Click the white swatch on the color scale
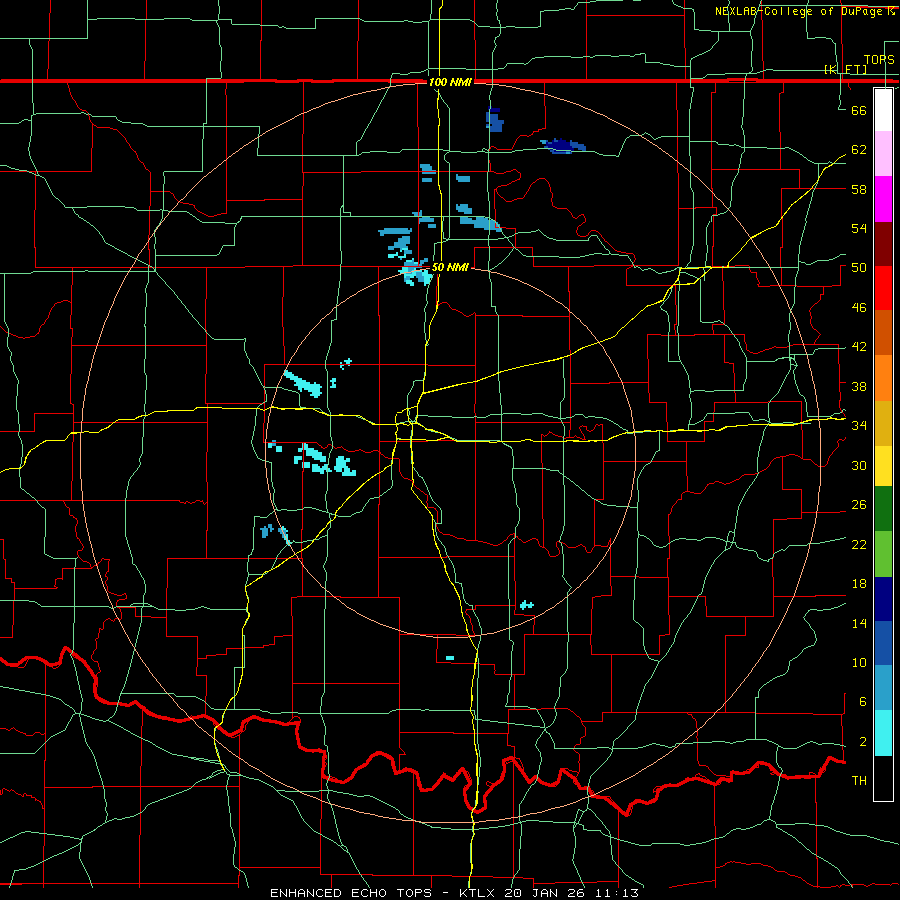 [883, 110]
